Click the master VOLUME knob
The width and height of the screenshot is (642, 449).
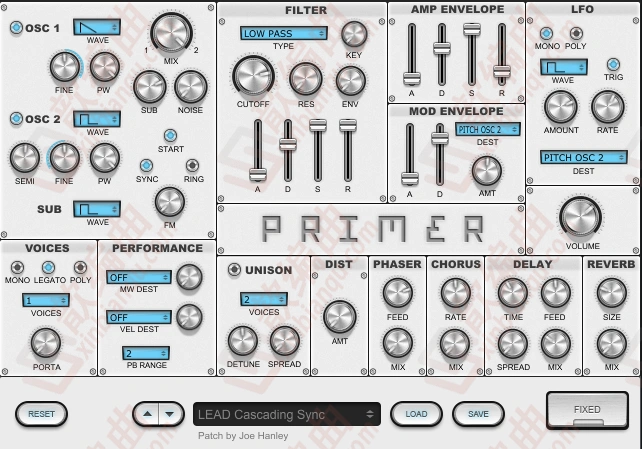click(581, 218)
